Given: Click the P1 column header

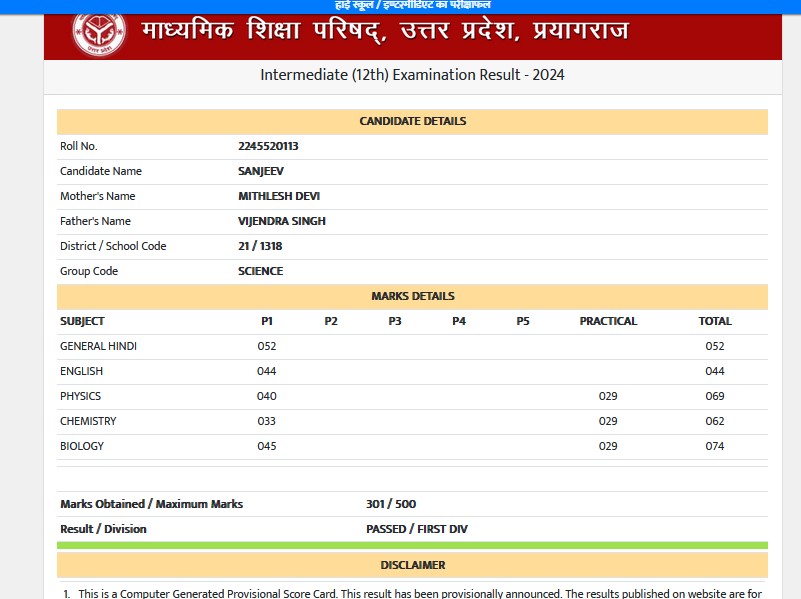Looking at the screenshot, I should tap(267, 321).
